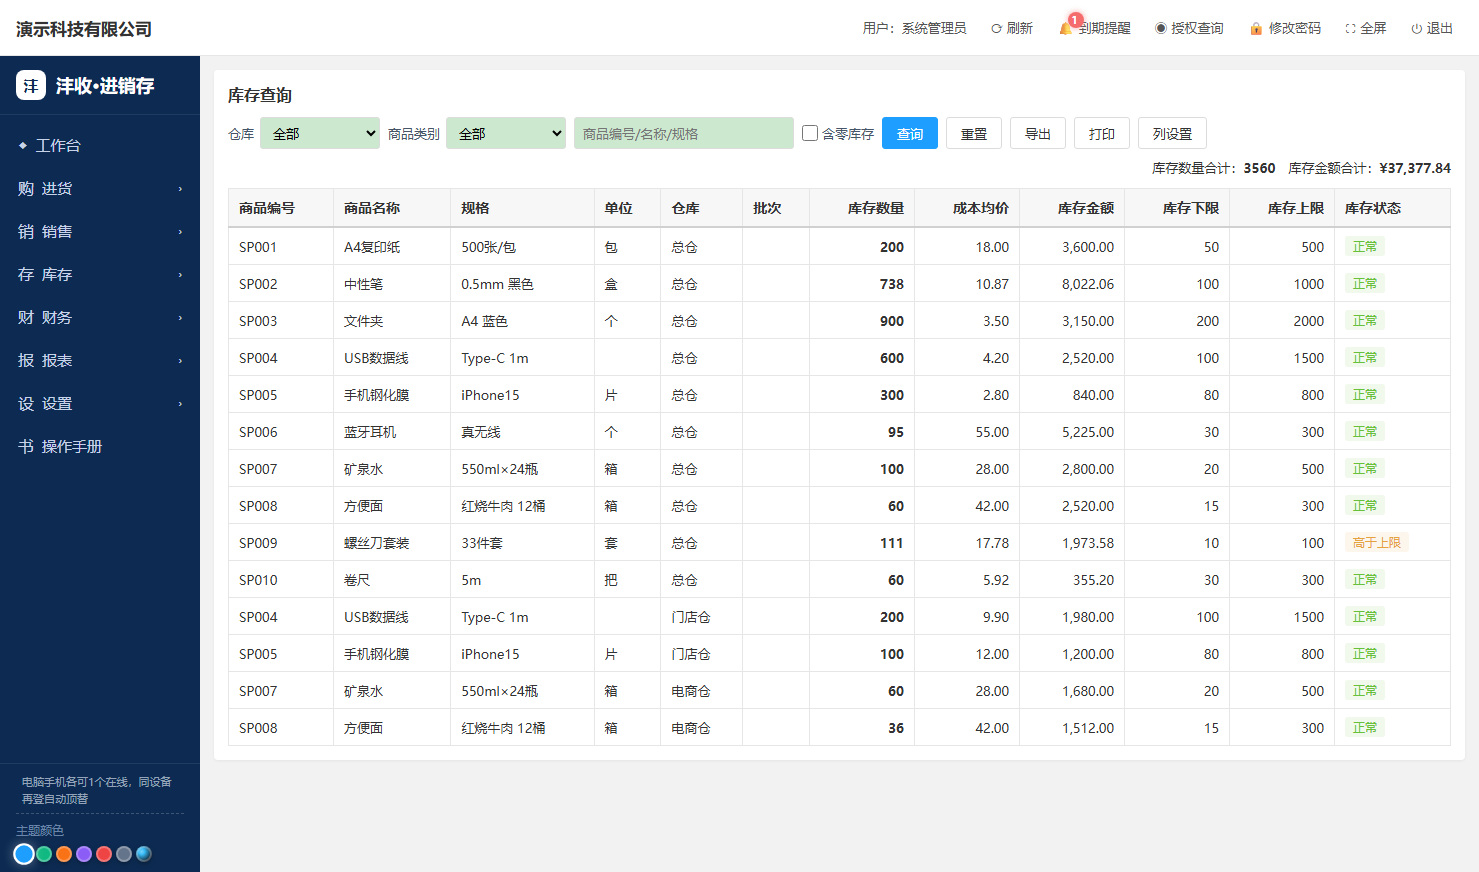
Task: Select the gray theme color swatch
Action: 124,854
